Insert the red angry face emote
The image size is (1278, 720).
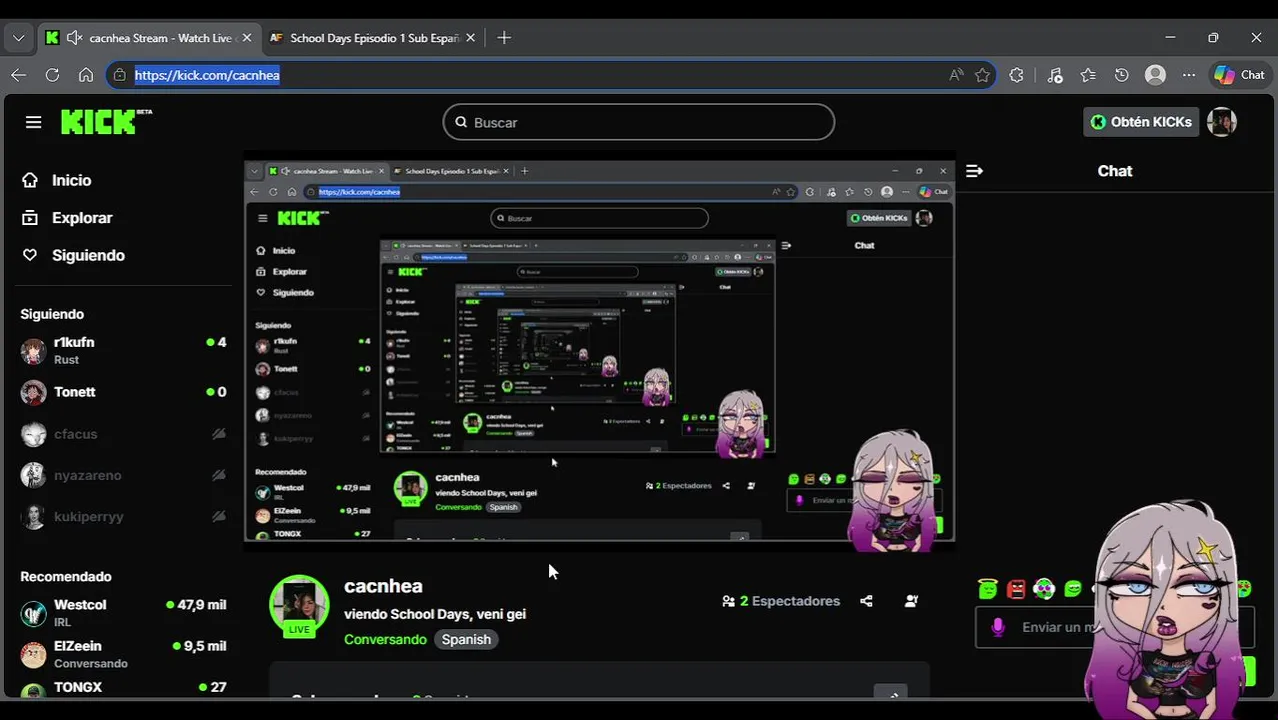click(x=1016, y=589)
